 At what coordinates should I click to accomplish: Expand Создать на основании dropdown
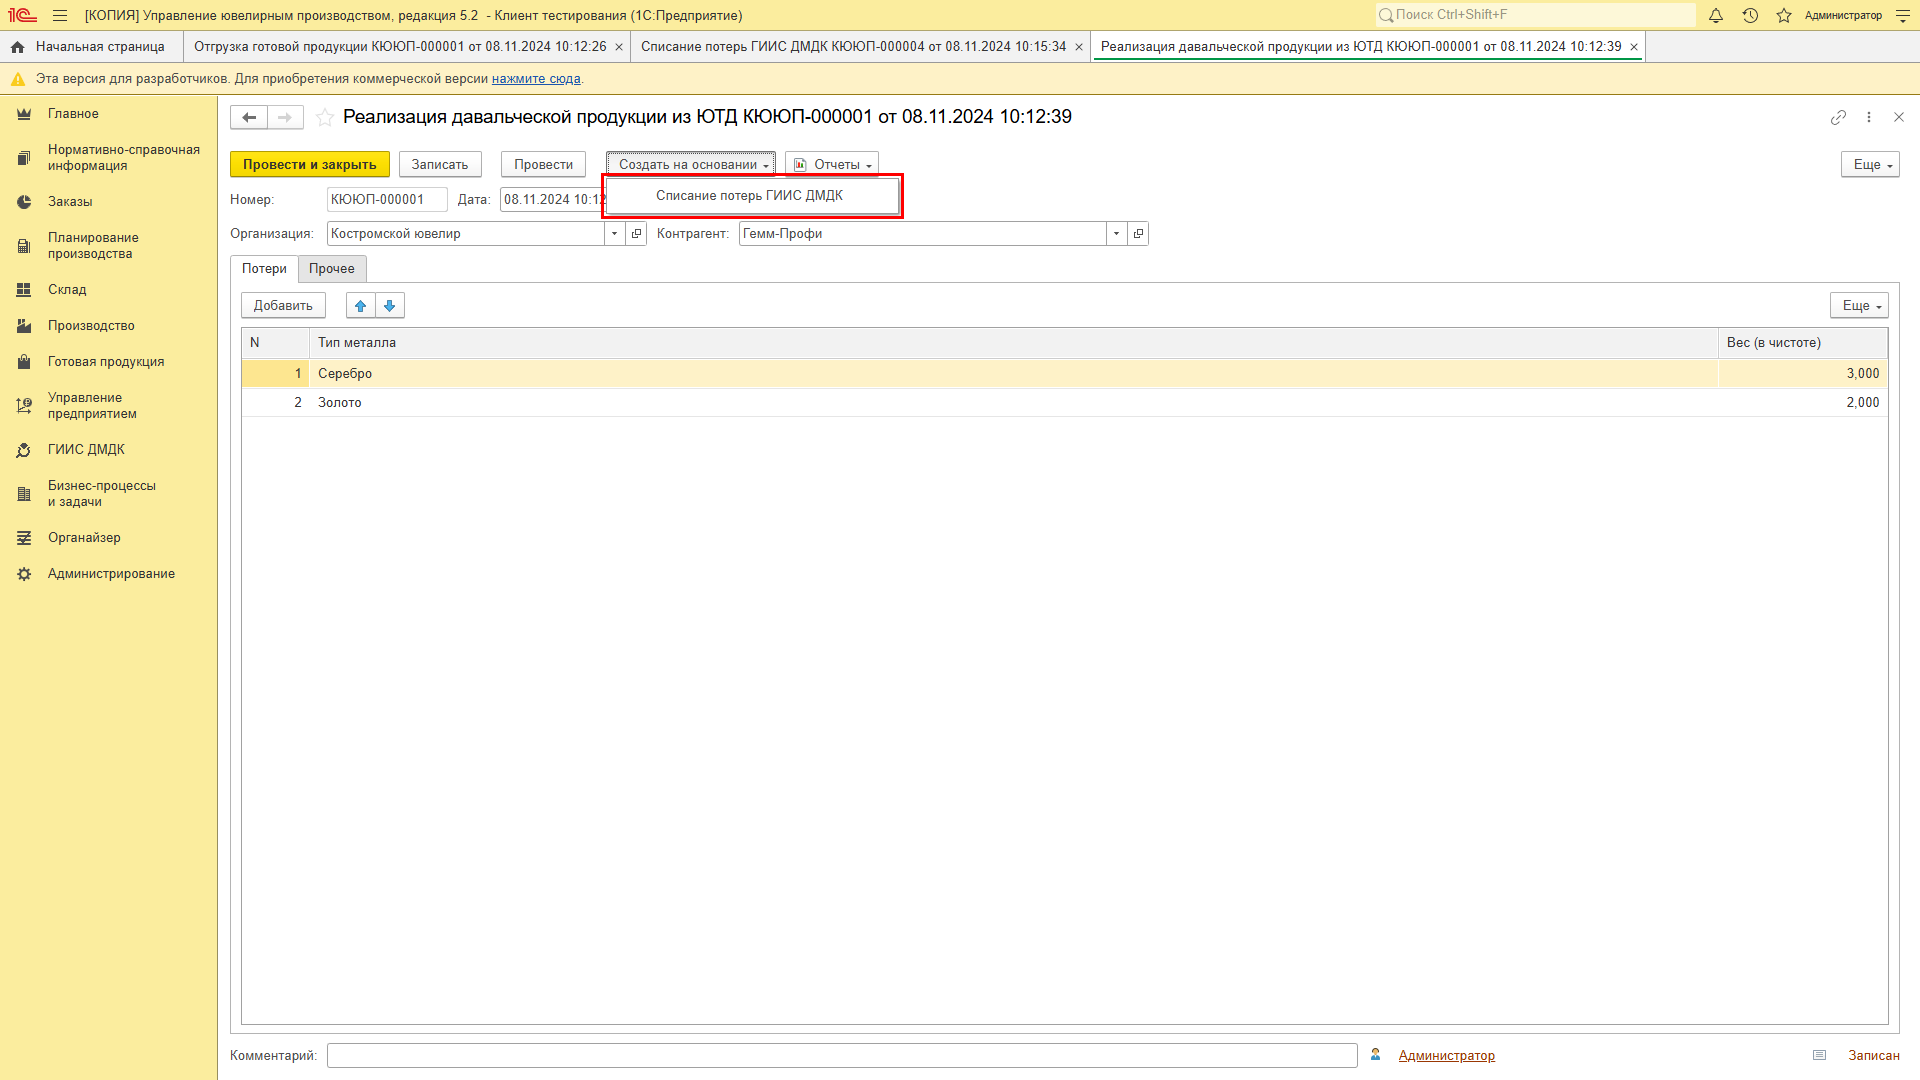pos(691,165)
